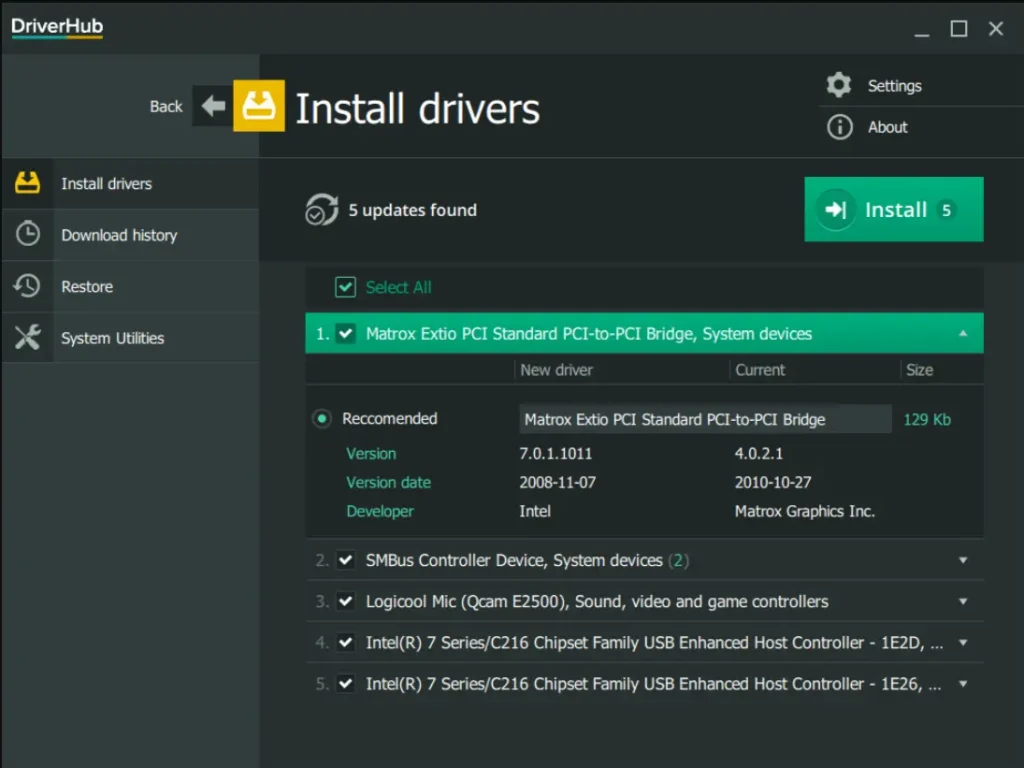The image size is (1024, 768).
Task: Click the green Install button
Action: pos(893,209)
